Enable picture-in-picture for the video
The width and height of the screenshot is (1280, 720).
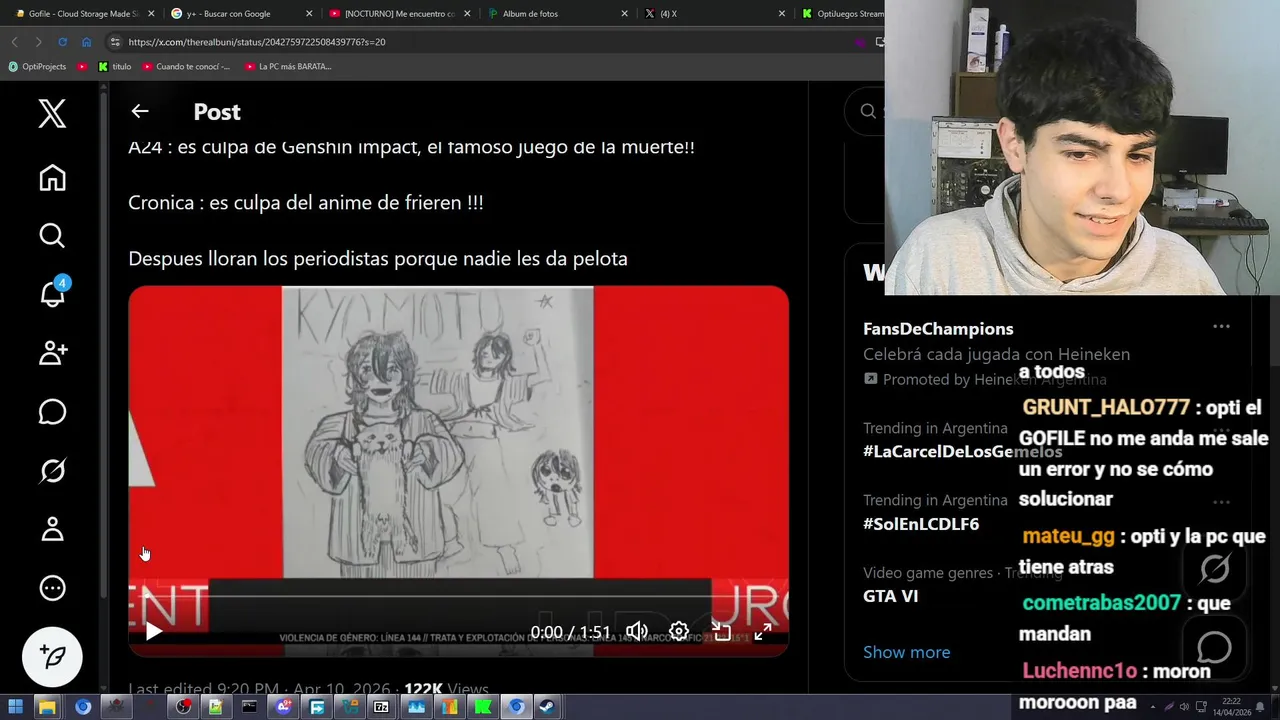tap(721, 631)
